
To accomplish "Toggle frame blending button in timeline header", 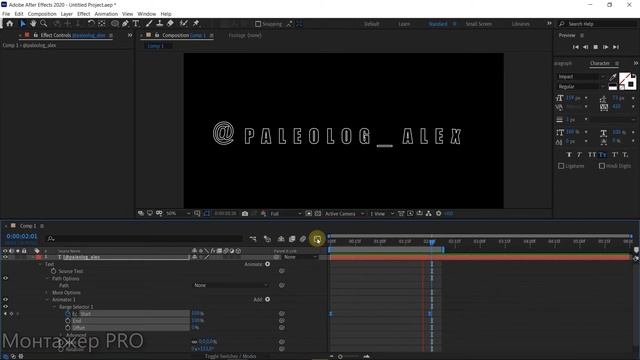I will pos(292,239).
